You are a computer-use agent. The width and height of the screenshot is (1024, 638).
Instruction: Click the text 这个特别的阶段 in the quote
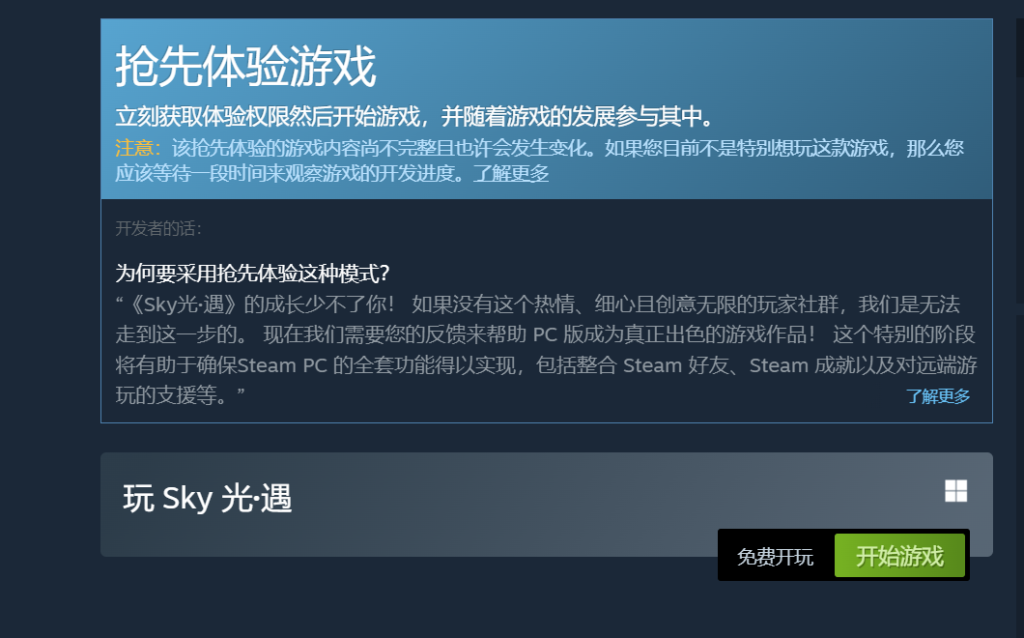tap(904, 334)
